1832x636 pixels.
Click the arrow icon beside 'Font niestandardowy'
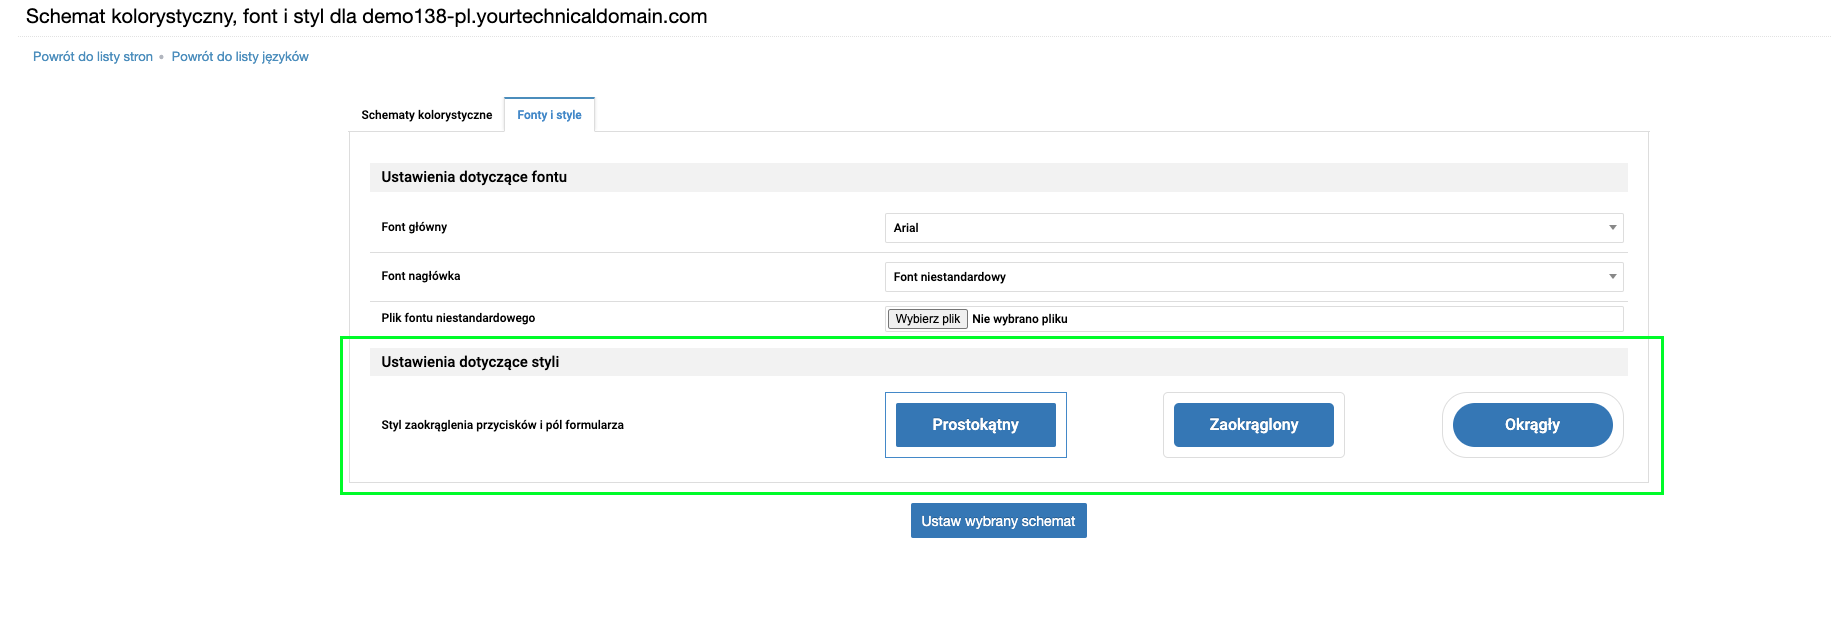[1612, 277]
